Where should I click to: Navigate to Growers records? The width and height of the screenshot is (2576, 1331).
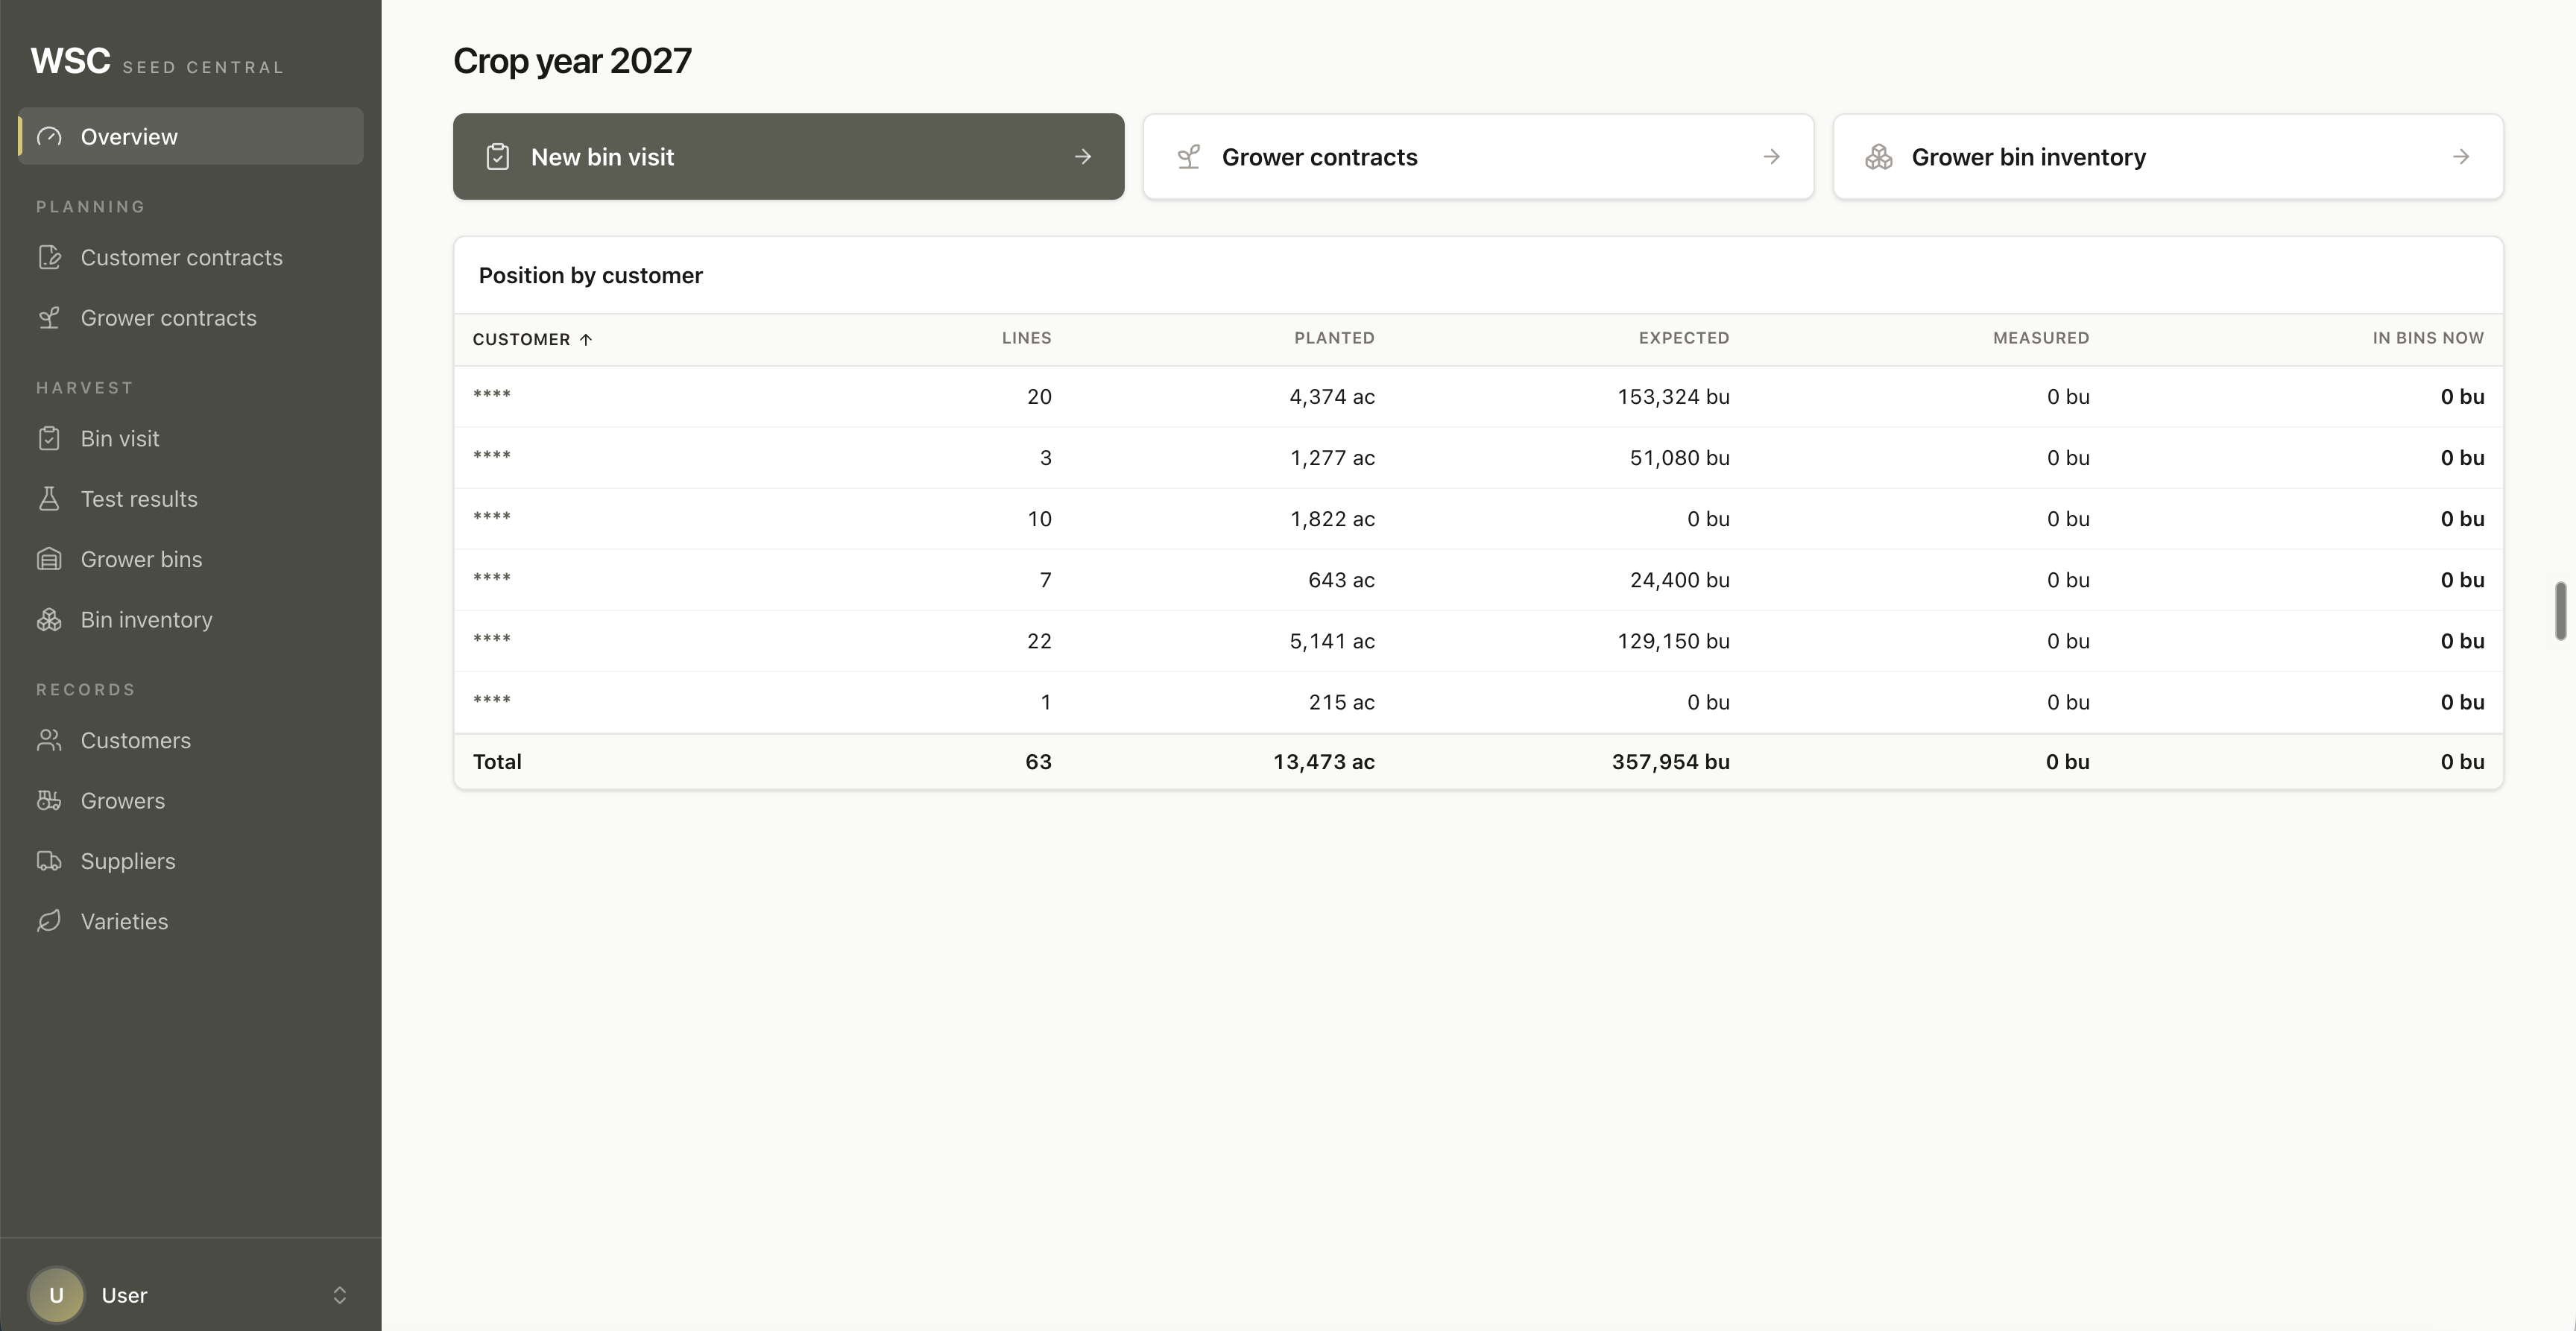click(x=191, y=801)
